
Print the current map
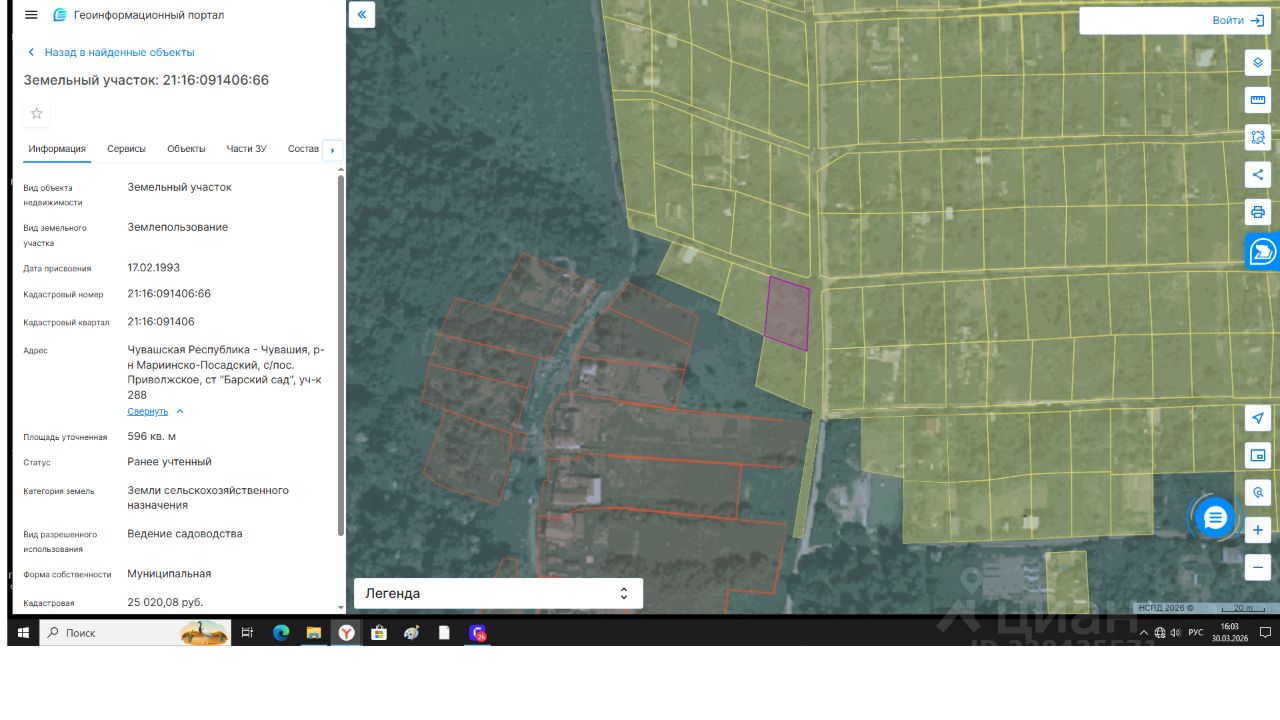pos(1258,212)
